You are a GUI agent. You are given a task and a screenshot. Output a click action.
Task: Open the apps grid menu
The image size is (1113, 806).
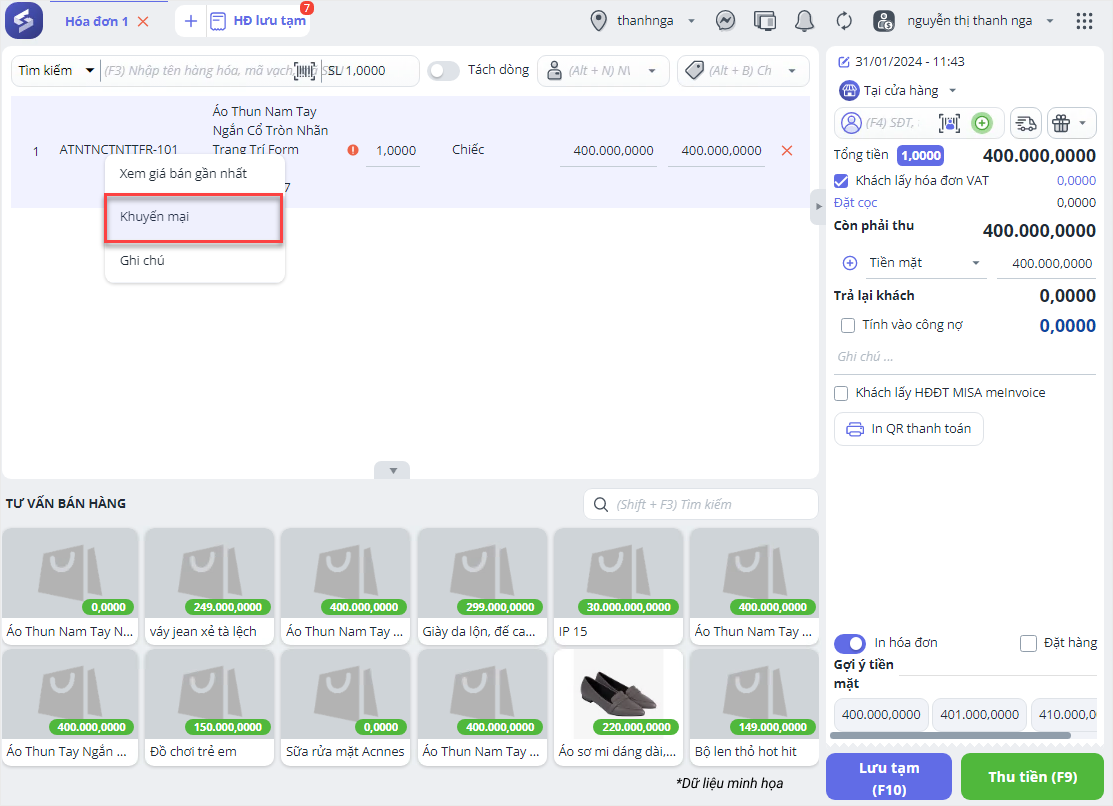[1084, 21]
